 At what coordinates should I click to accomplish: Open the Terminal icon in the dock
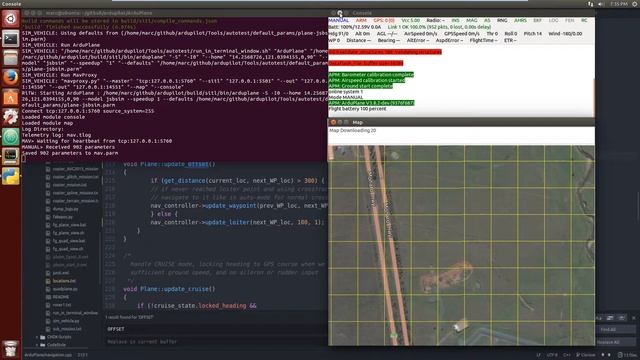pos(11,38)
